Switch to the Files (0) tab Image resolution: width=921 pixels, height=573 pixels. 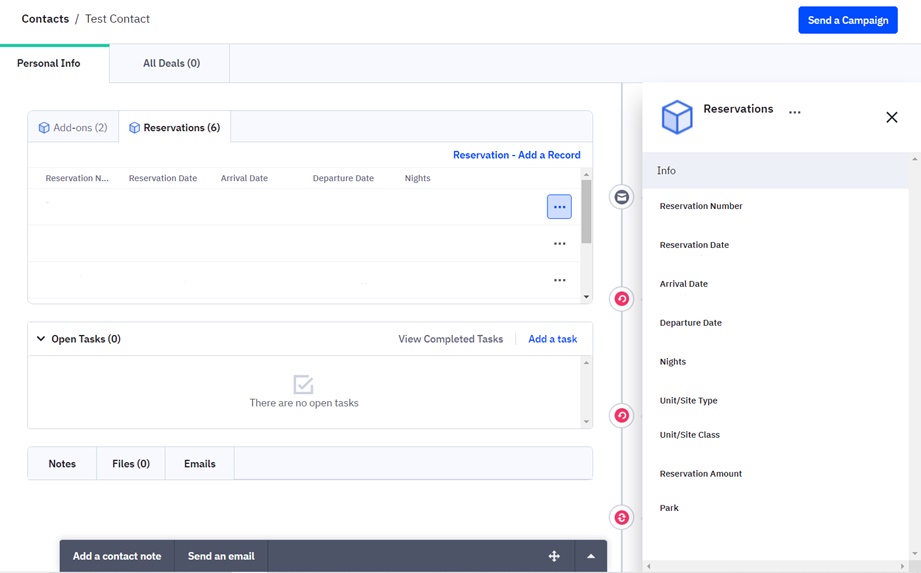coord(131,464)
